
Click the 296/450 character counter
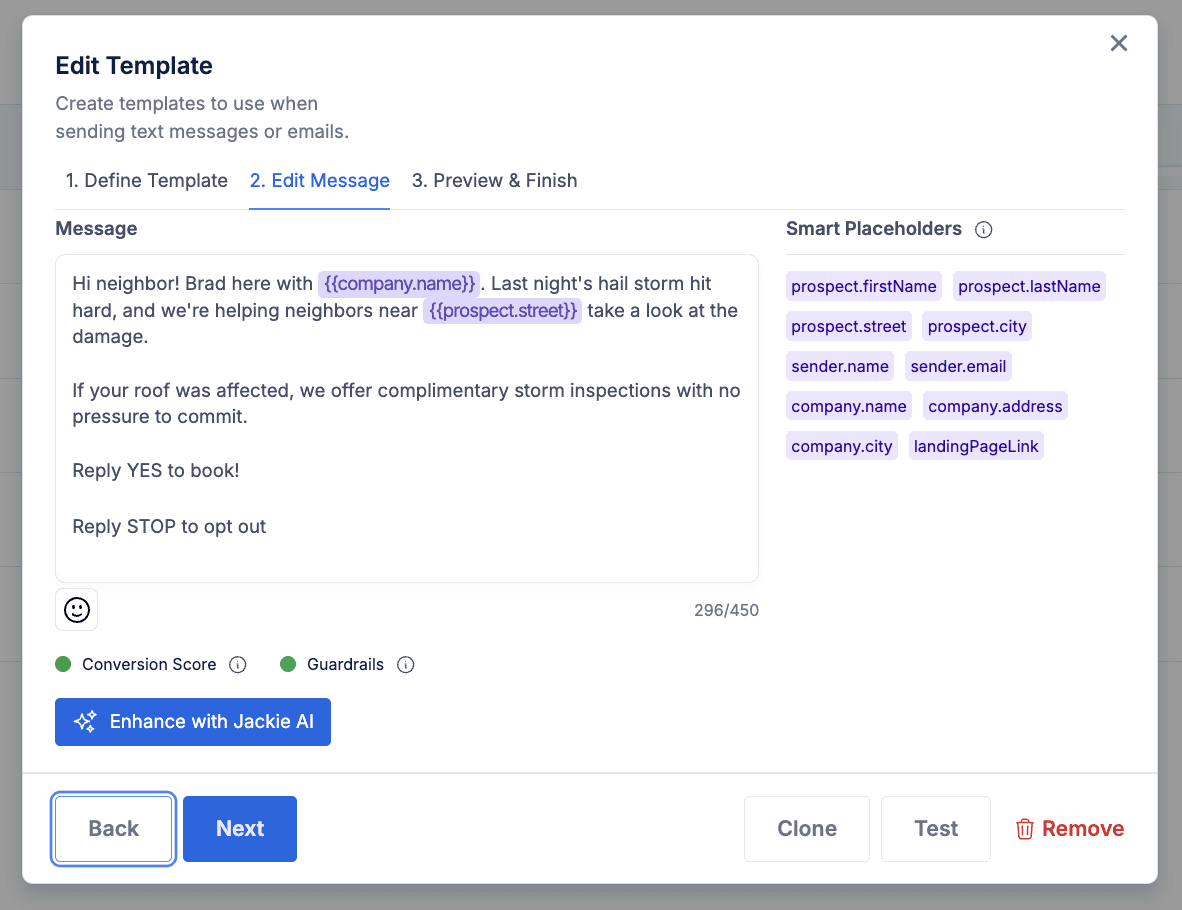click(726, 611)
